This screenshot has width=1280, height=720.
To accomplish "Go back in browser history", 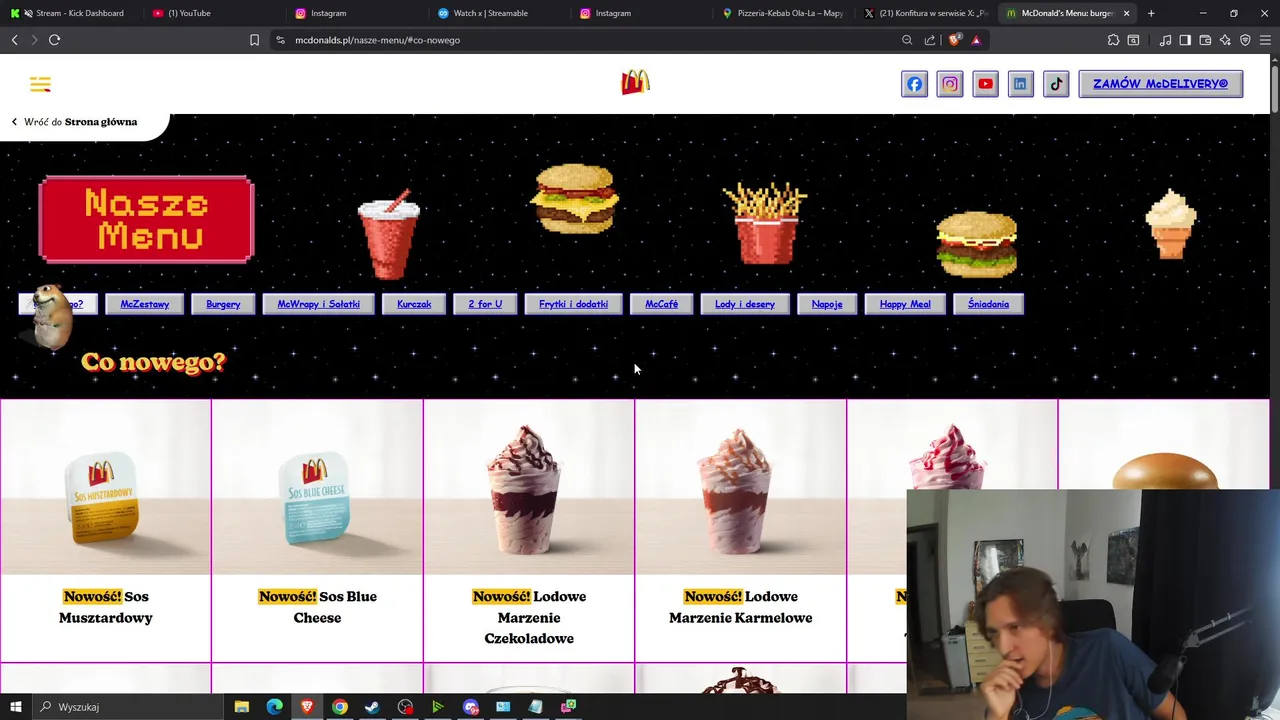I will pyautogui.click(x=14, y=40).
